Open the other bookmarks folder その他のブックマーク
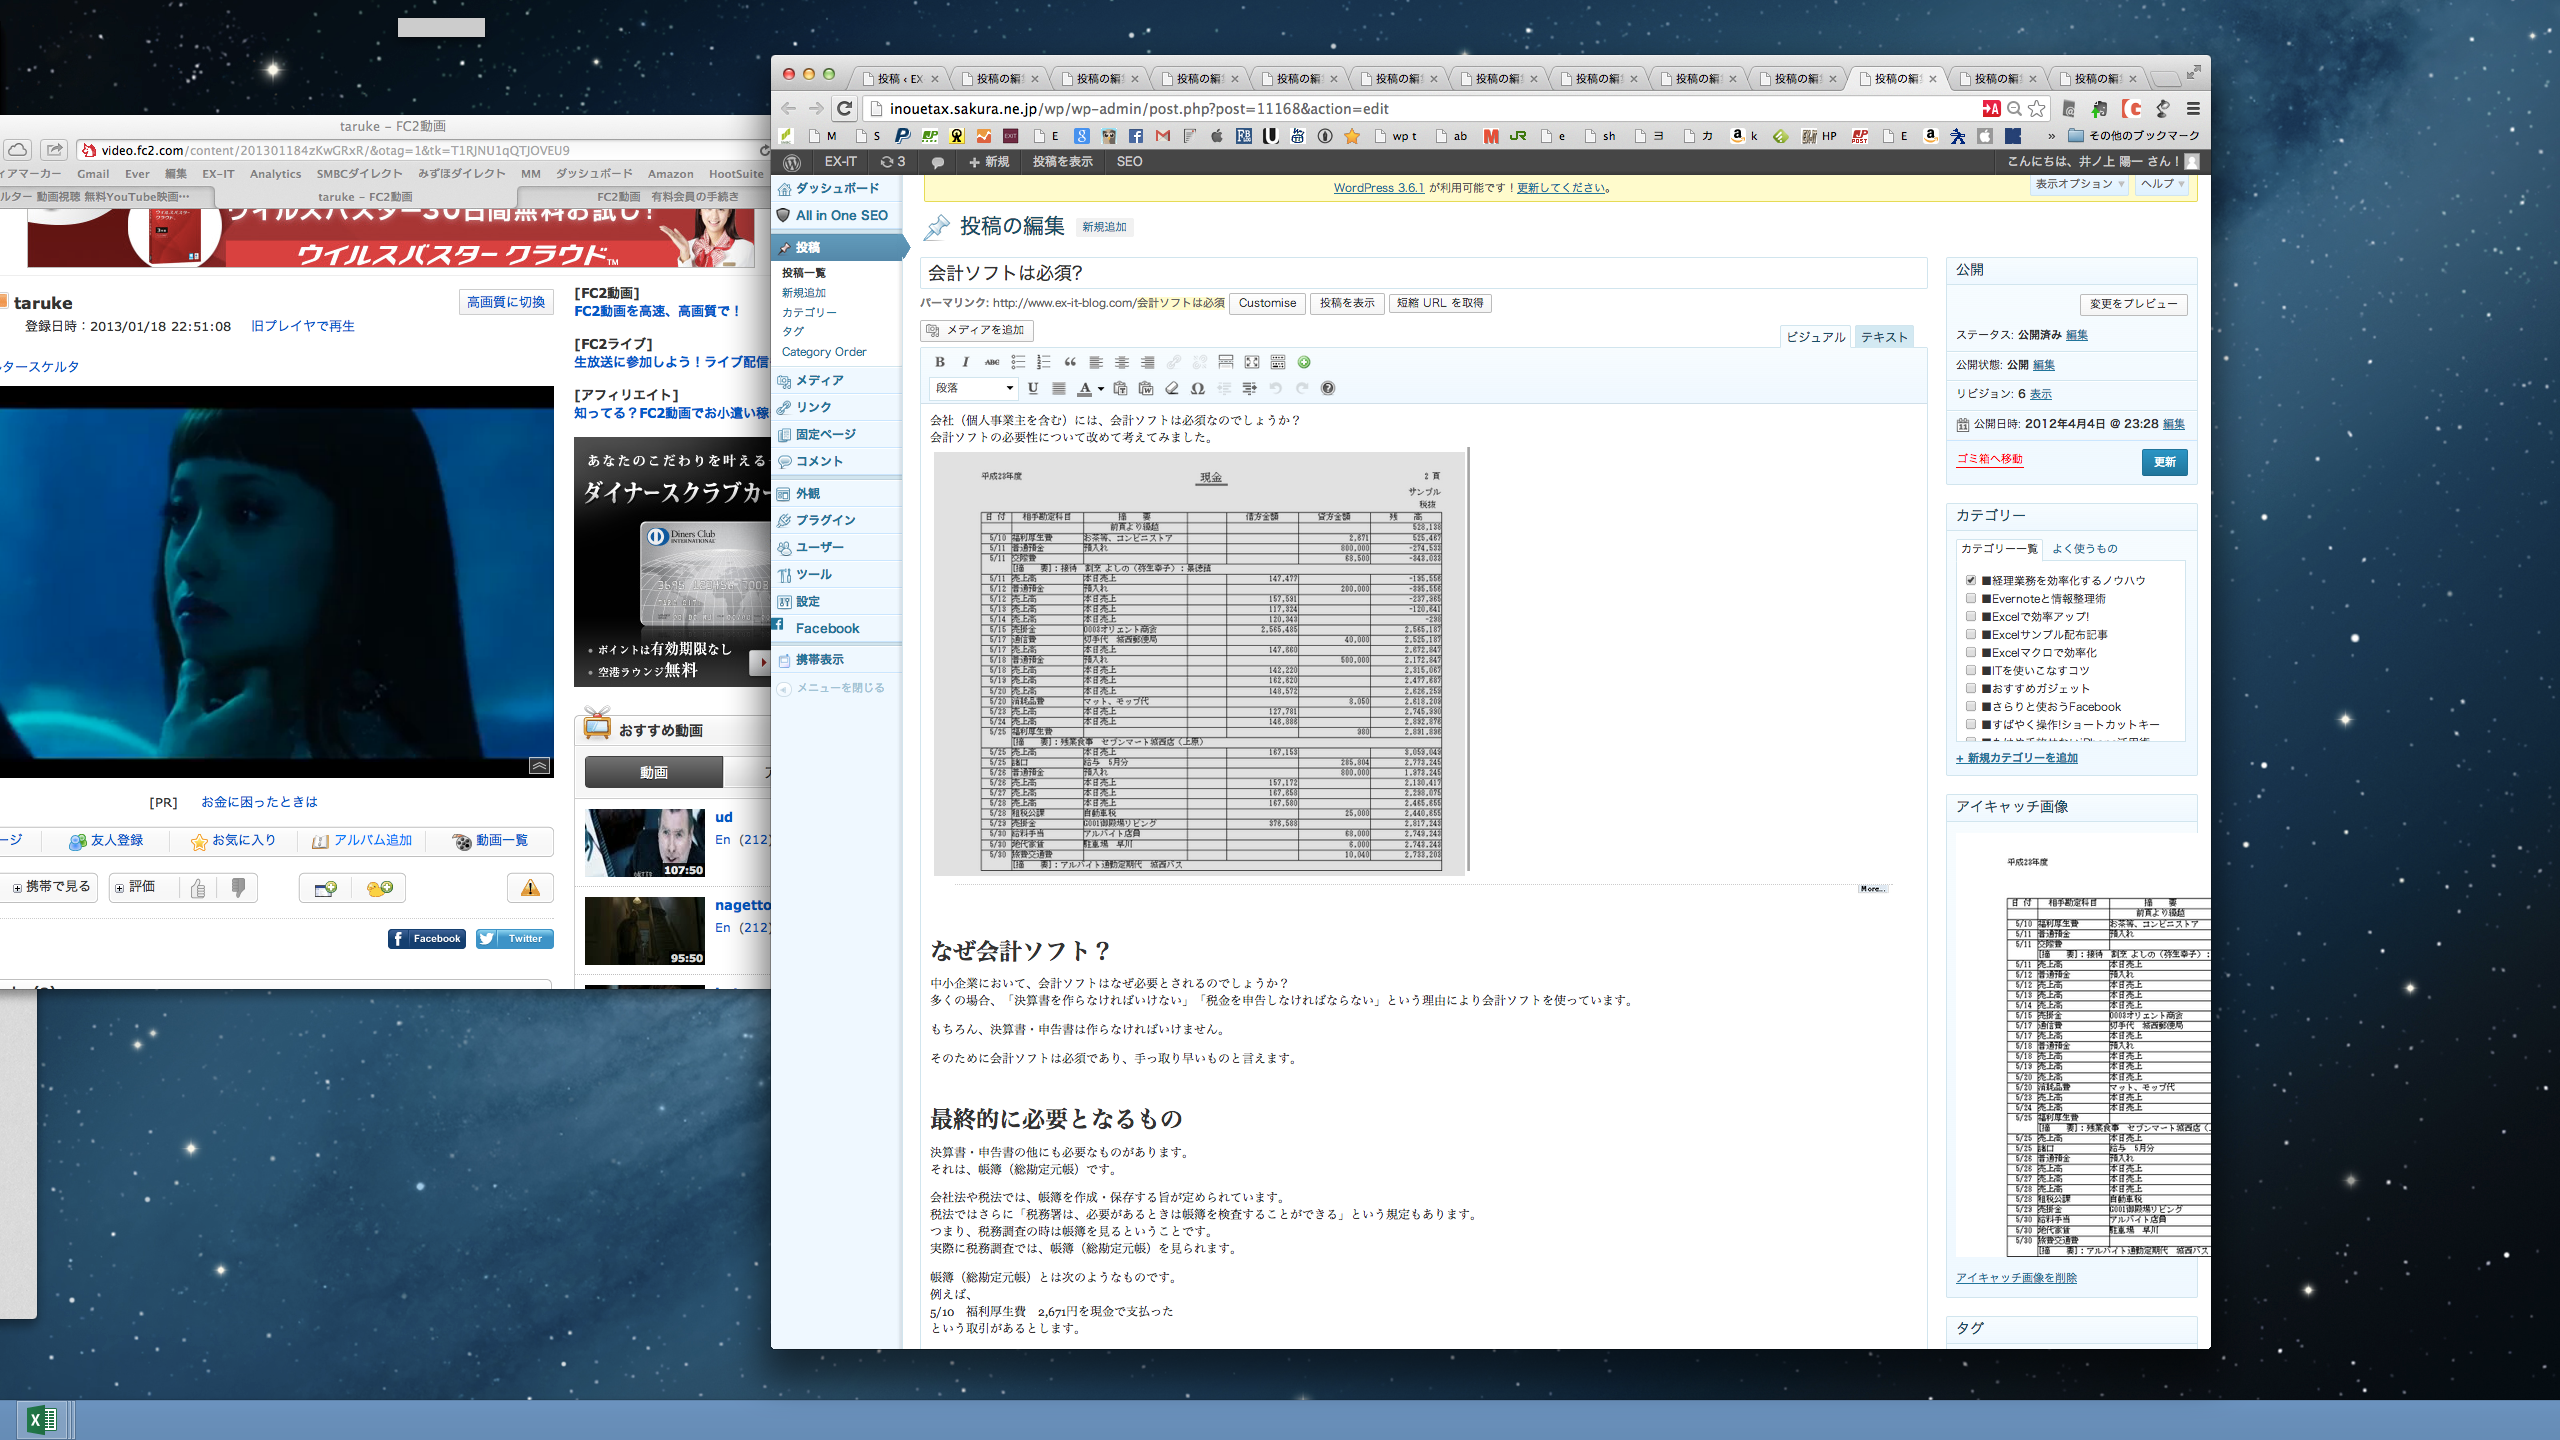 [x=2134, y=135]
